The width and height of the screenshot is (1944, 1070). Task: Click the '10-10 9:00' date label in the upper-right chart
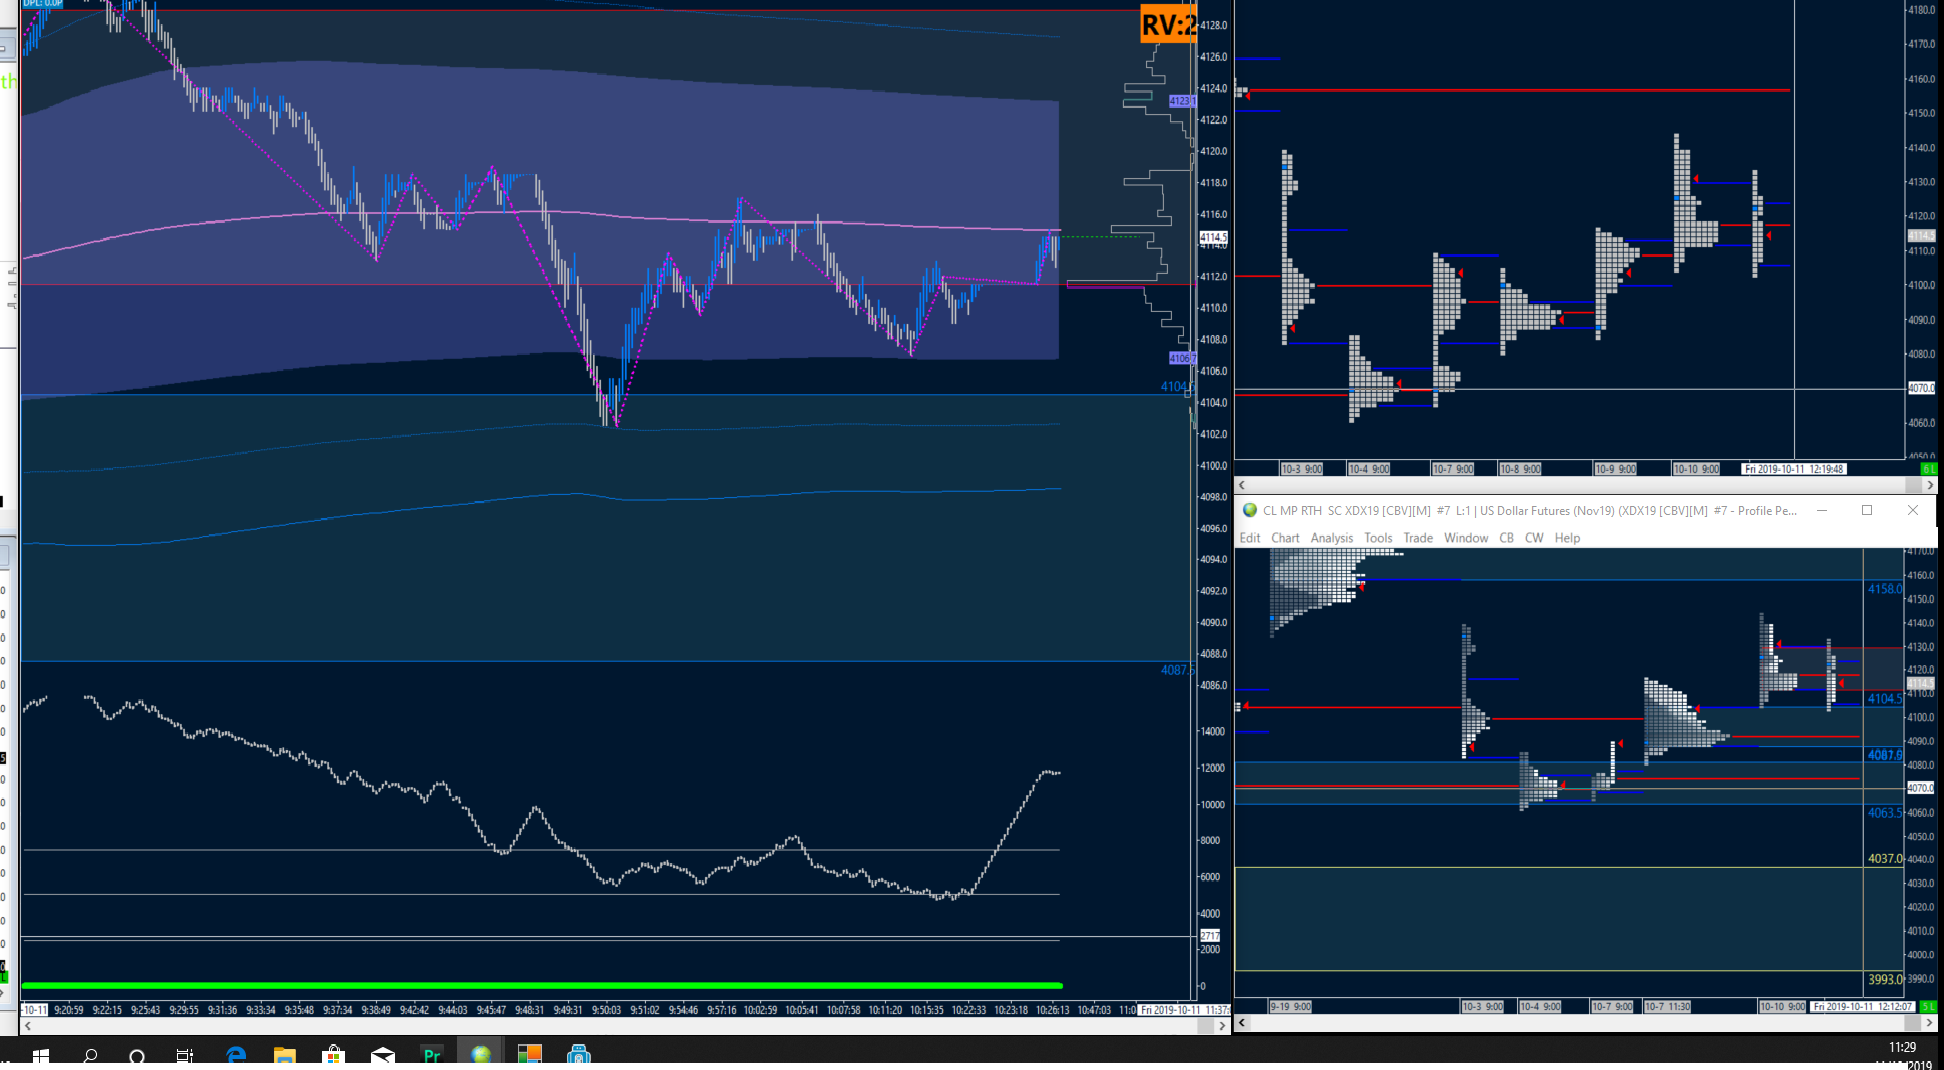1697,469
